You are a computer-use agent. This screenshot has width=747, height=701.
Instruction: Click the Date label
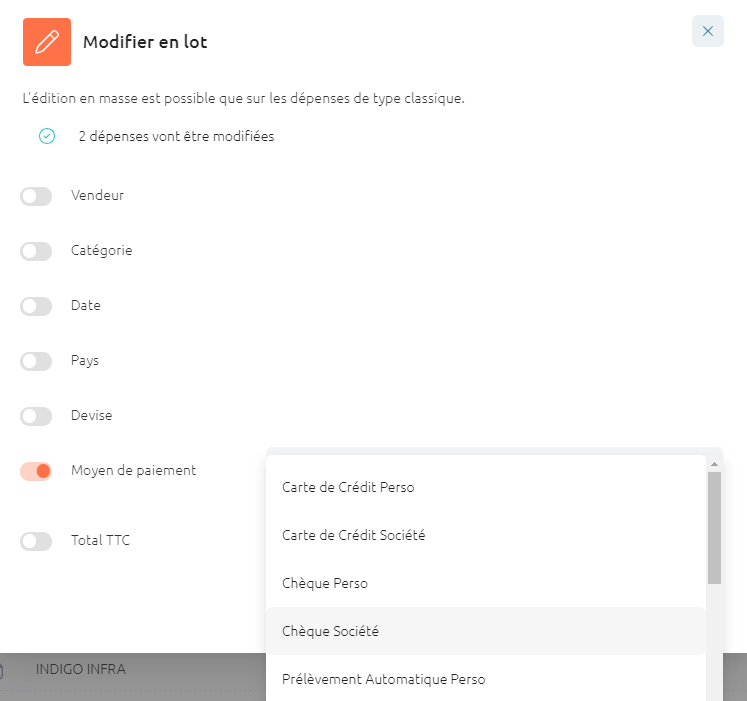point(86,305)
